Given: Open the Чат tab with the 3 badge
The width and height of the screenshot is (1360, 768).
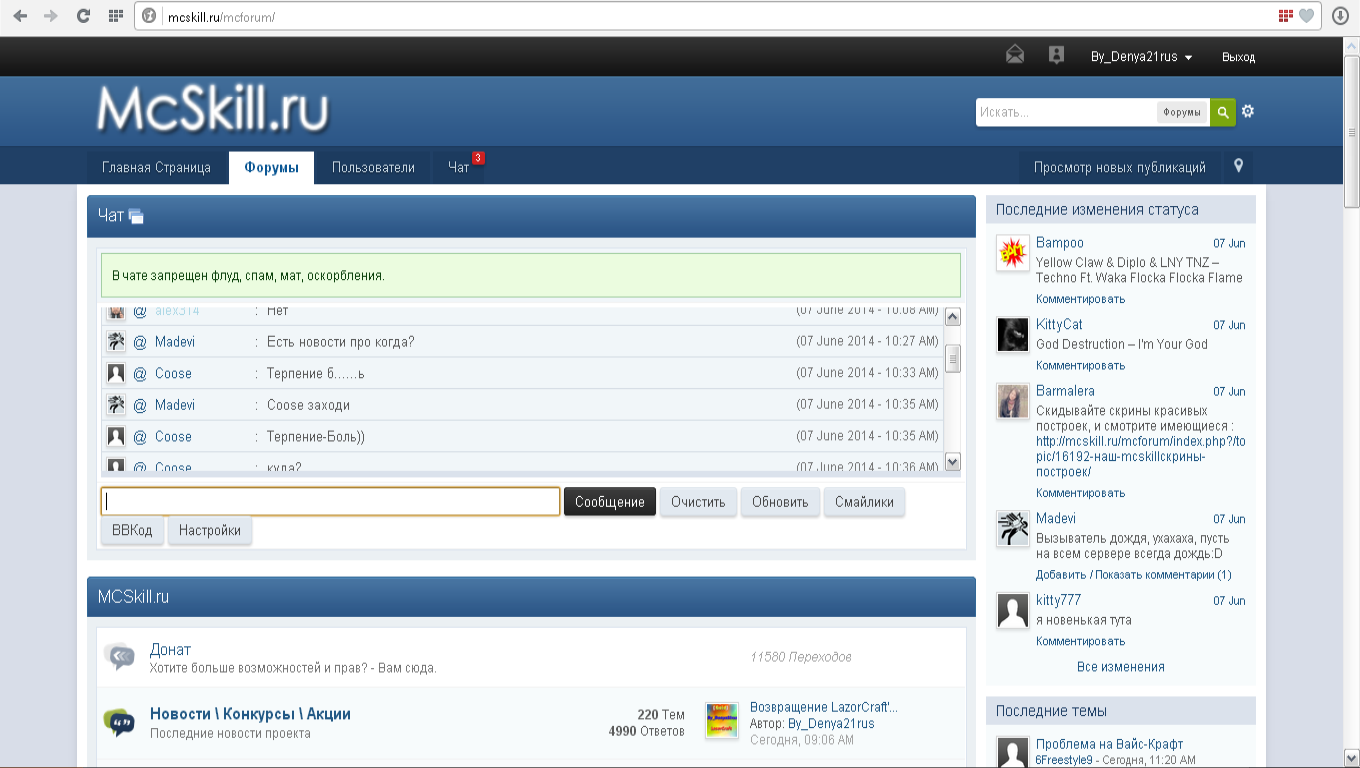Looking at the screenshot, I should pos(459,167).
